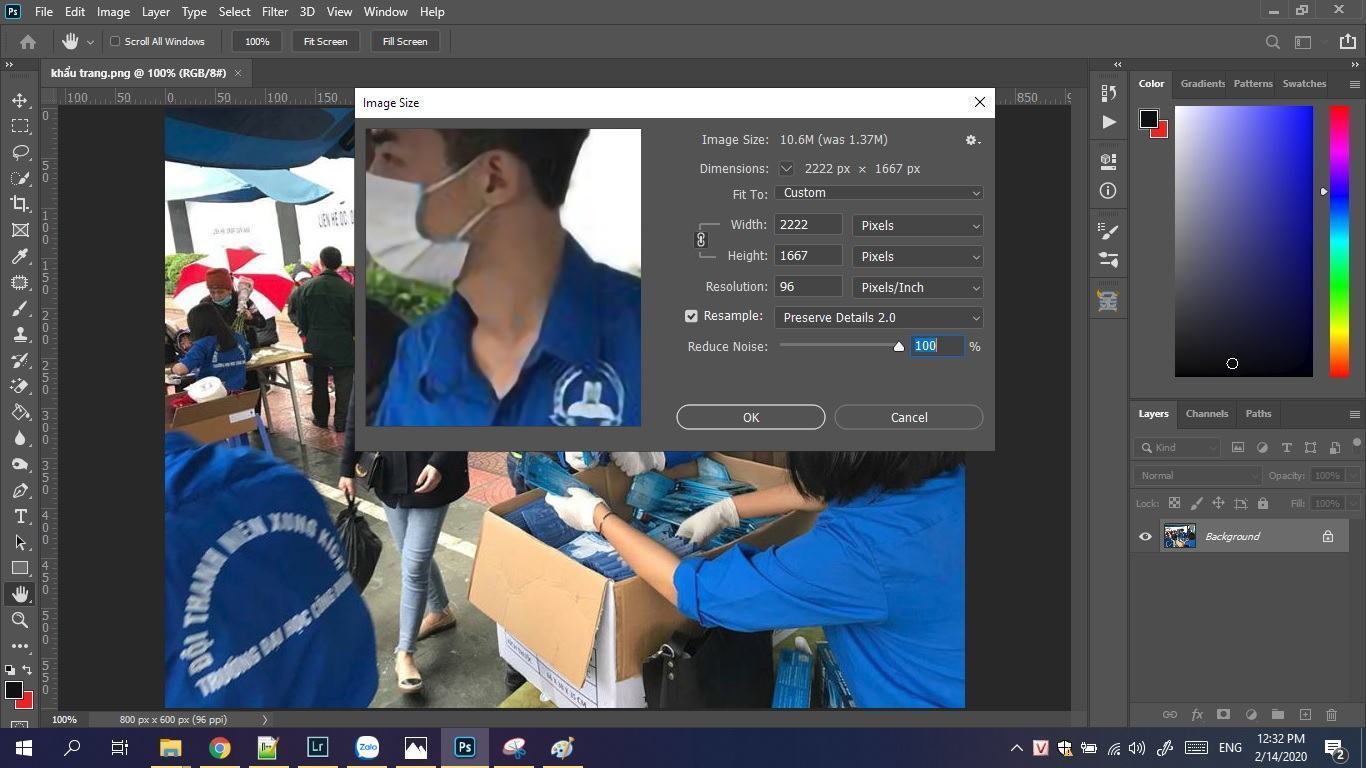Uncheck the Resample checkbox
Screen dimensions: 1366x768
(x=691, y=316)
